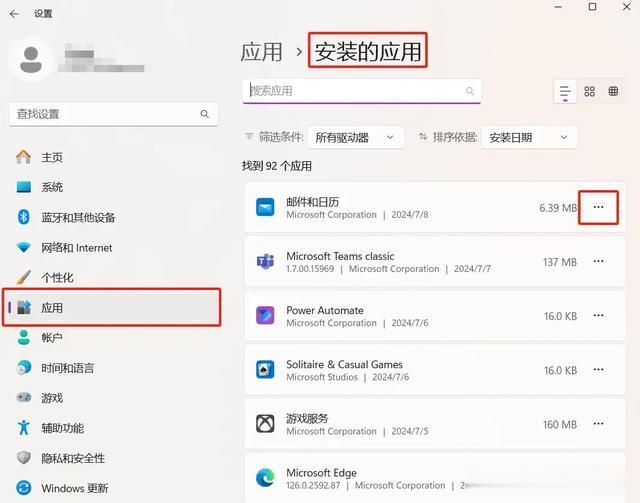
Task: Switch to tile table view icon
Action: coord(613,91)
